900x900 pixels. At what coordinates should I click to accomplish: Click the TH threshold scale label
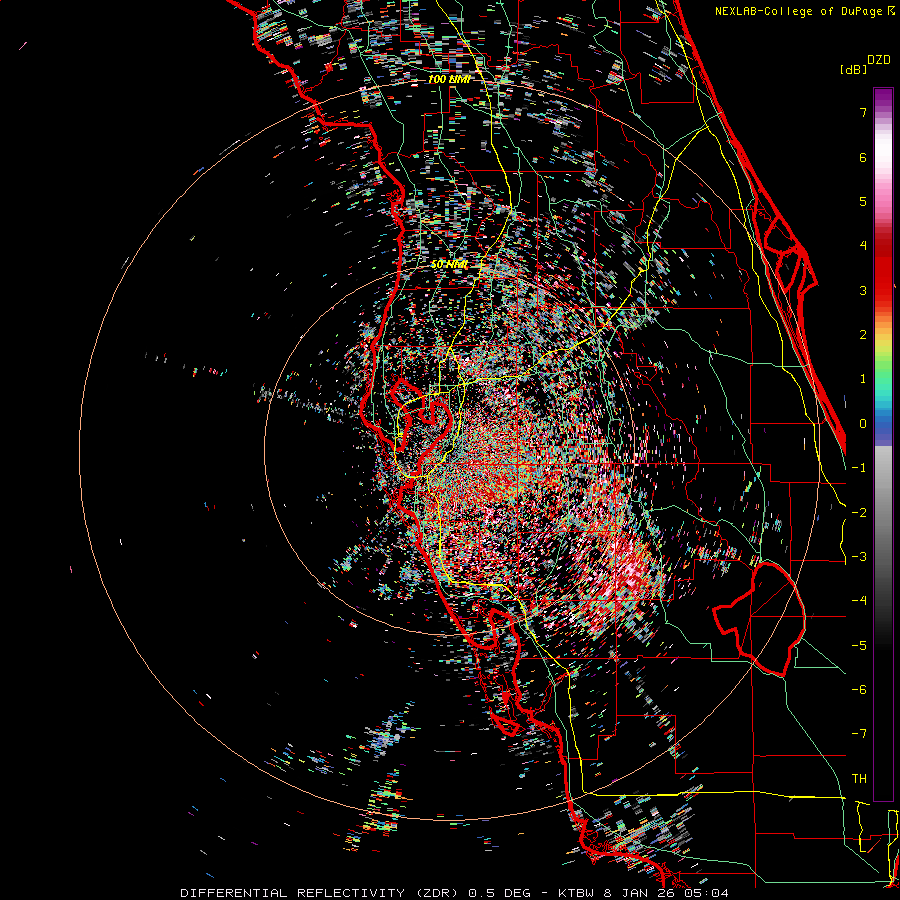pos(859,779)
